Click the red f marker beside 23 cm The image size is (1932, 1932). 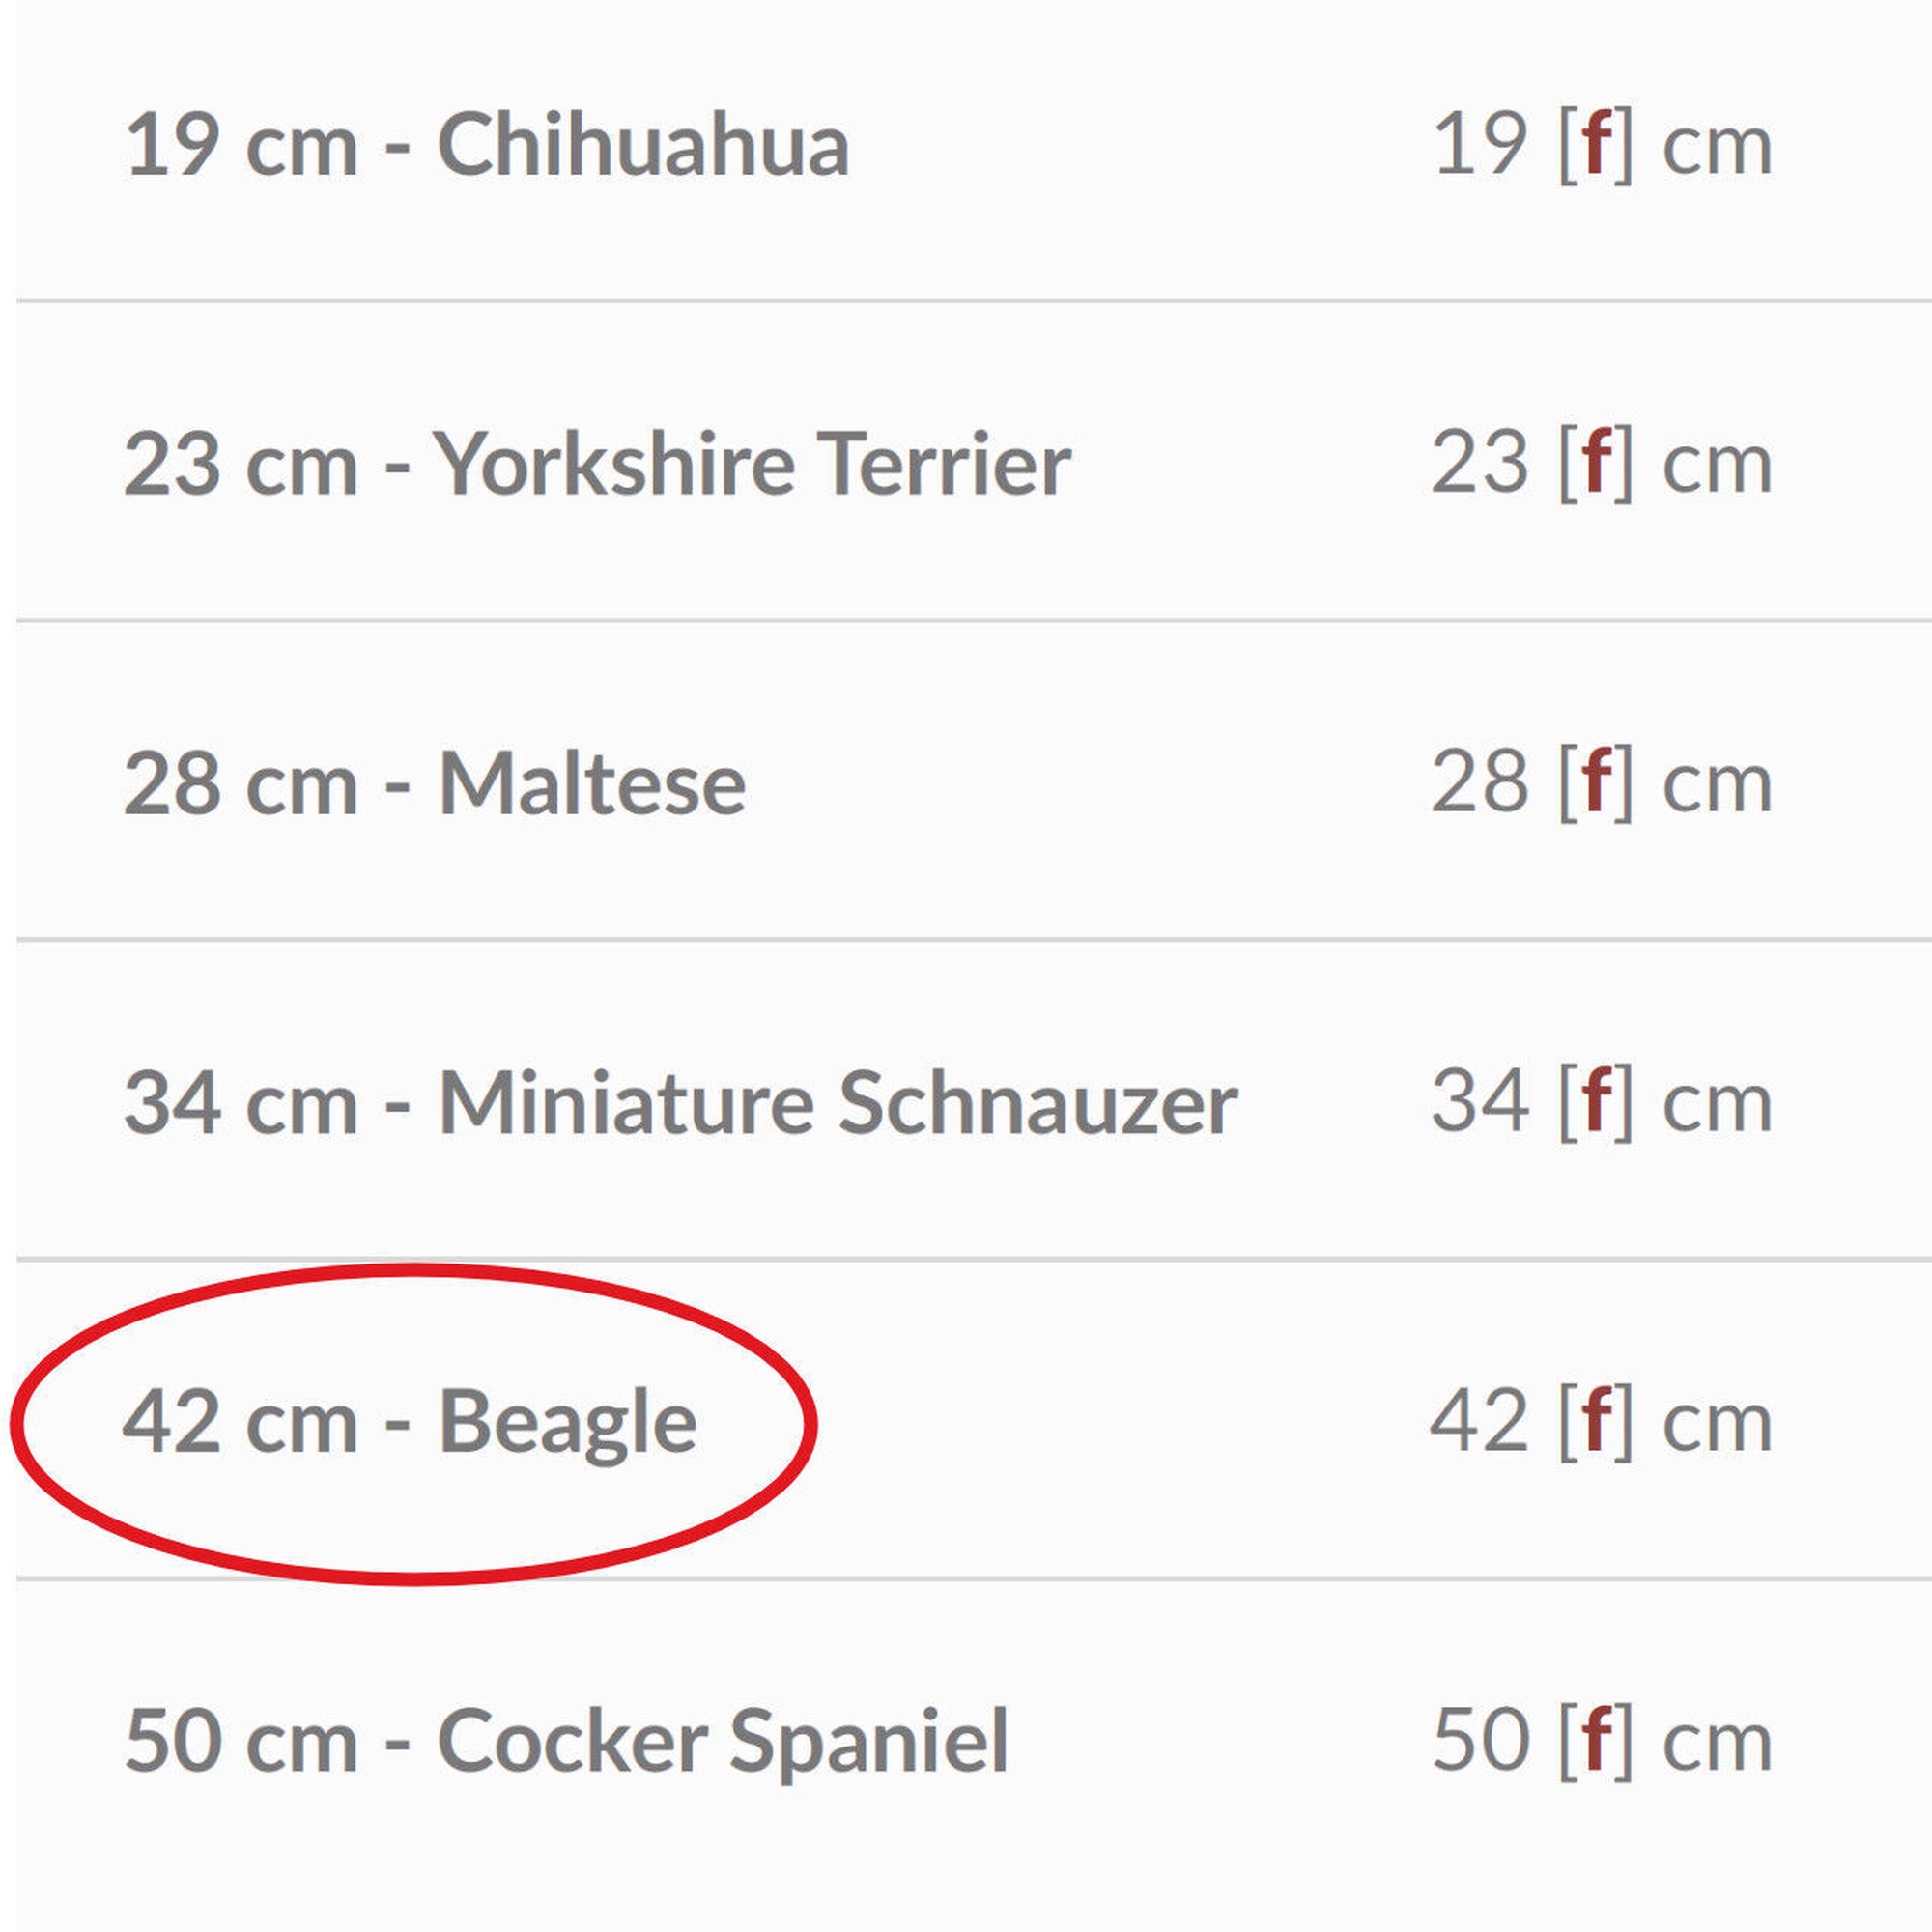tap(1597, 464)
